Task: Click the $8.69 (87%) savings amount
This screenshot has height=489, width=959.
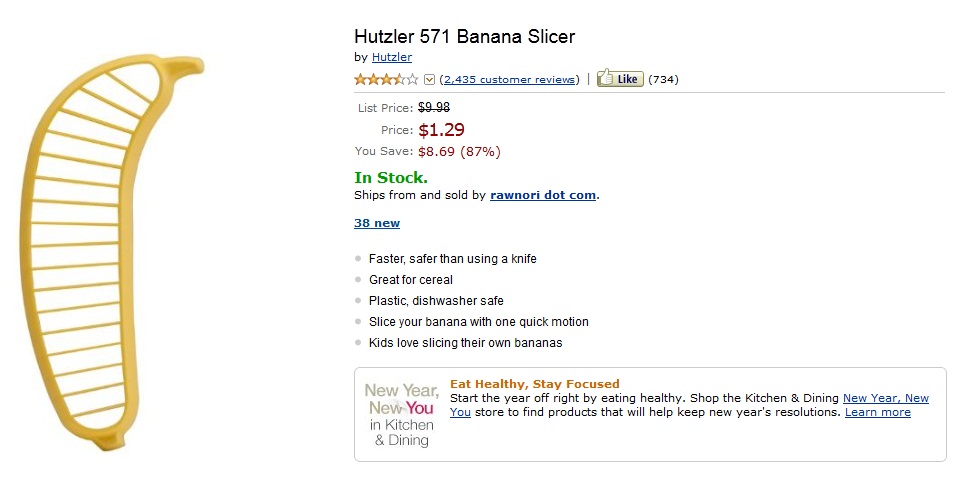Action: (459, 152)
